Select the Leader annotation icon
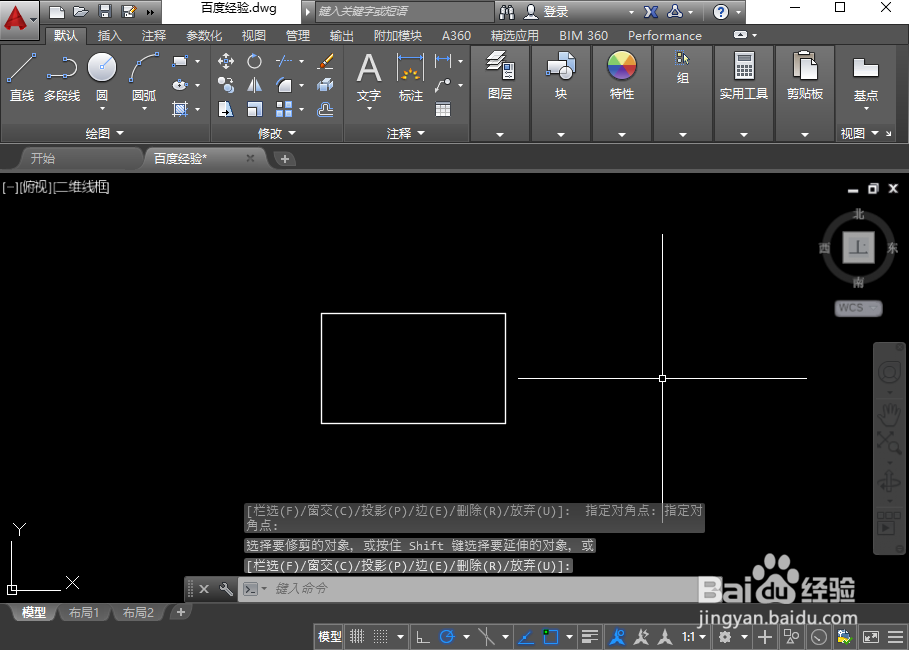 (x=443, y=85)
